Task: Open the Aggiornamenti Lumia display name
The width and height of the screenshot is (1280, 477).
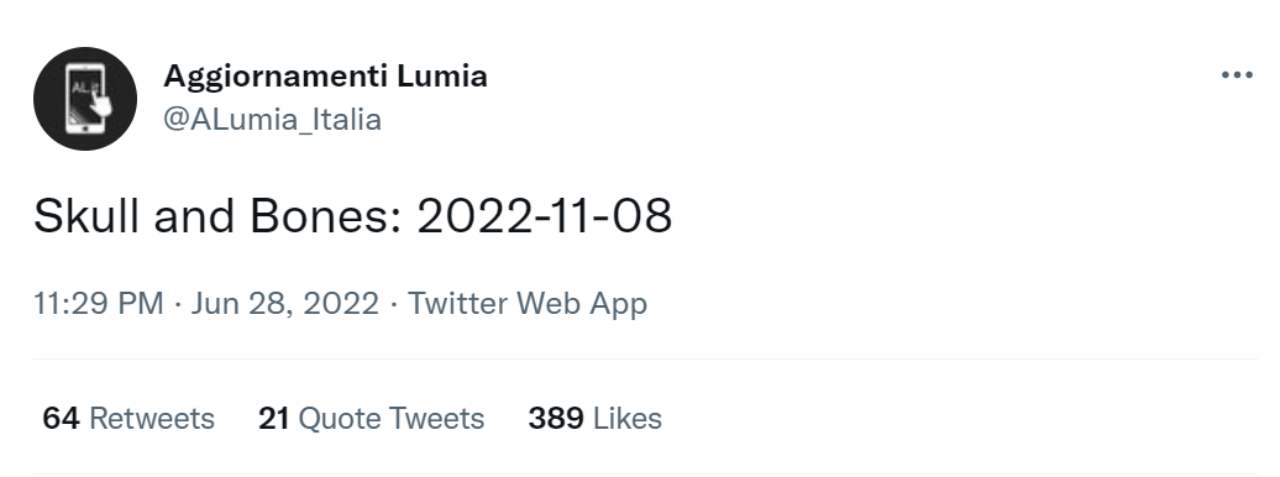Action: [325, 76]
